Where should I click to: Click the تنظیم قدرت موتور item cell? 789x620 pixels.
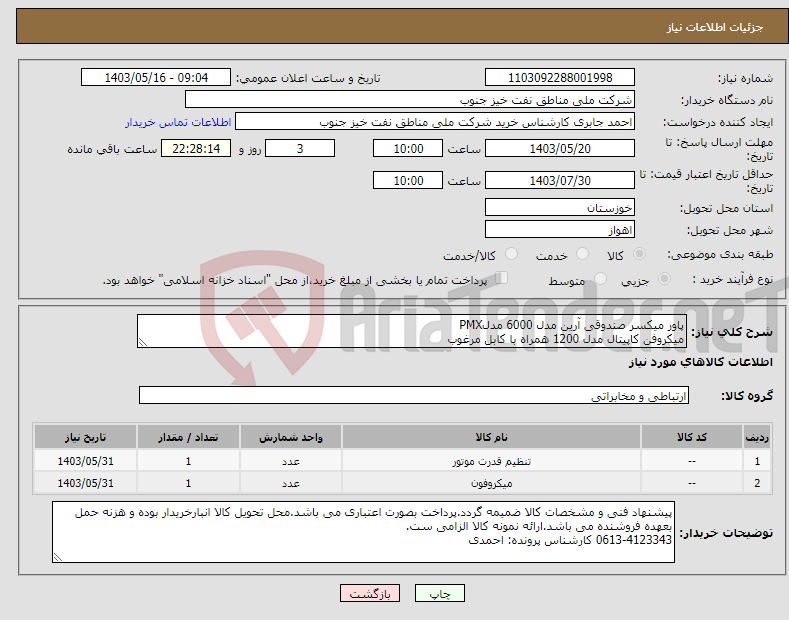(491, 461)
